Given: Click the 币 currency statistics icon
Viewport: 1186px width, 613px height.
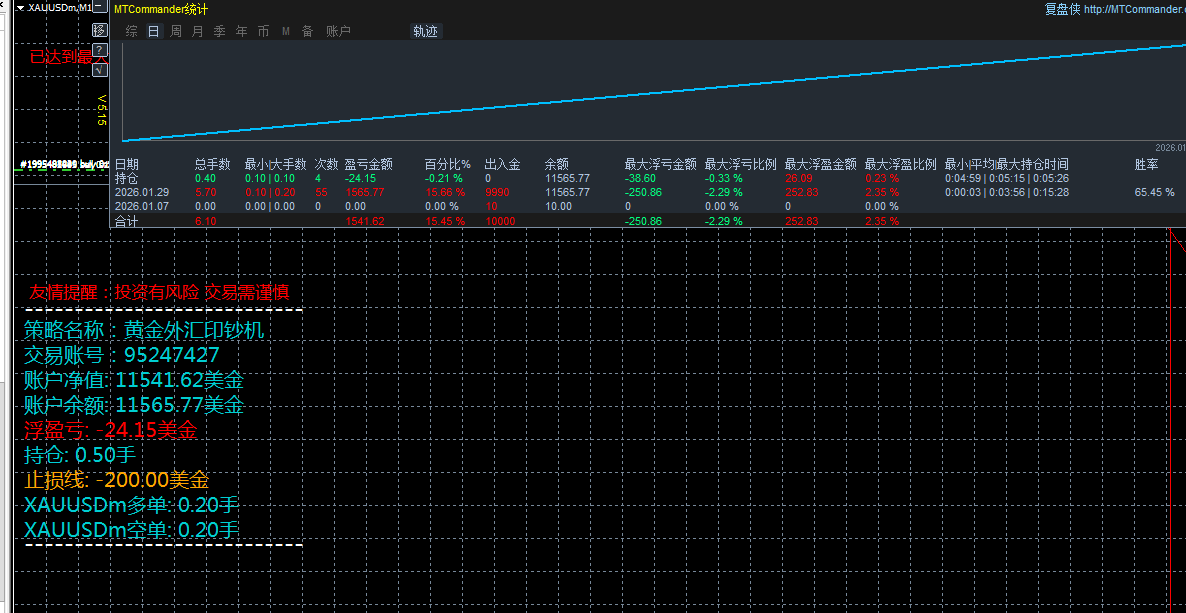Looking at the screenshot, I should (263, 30).
